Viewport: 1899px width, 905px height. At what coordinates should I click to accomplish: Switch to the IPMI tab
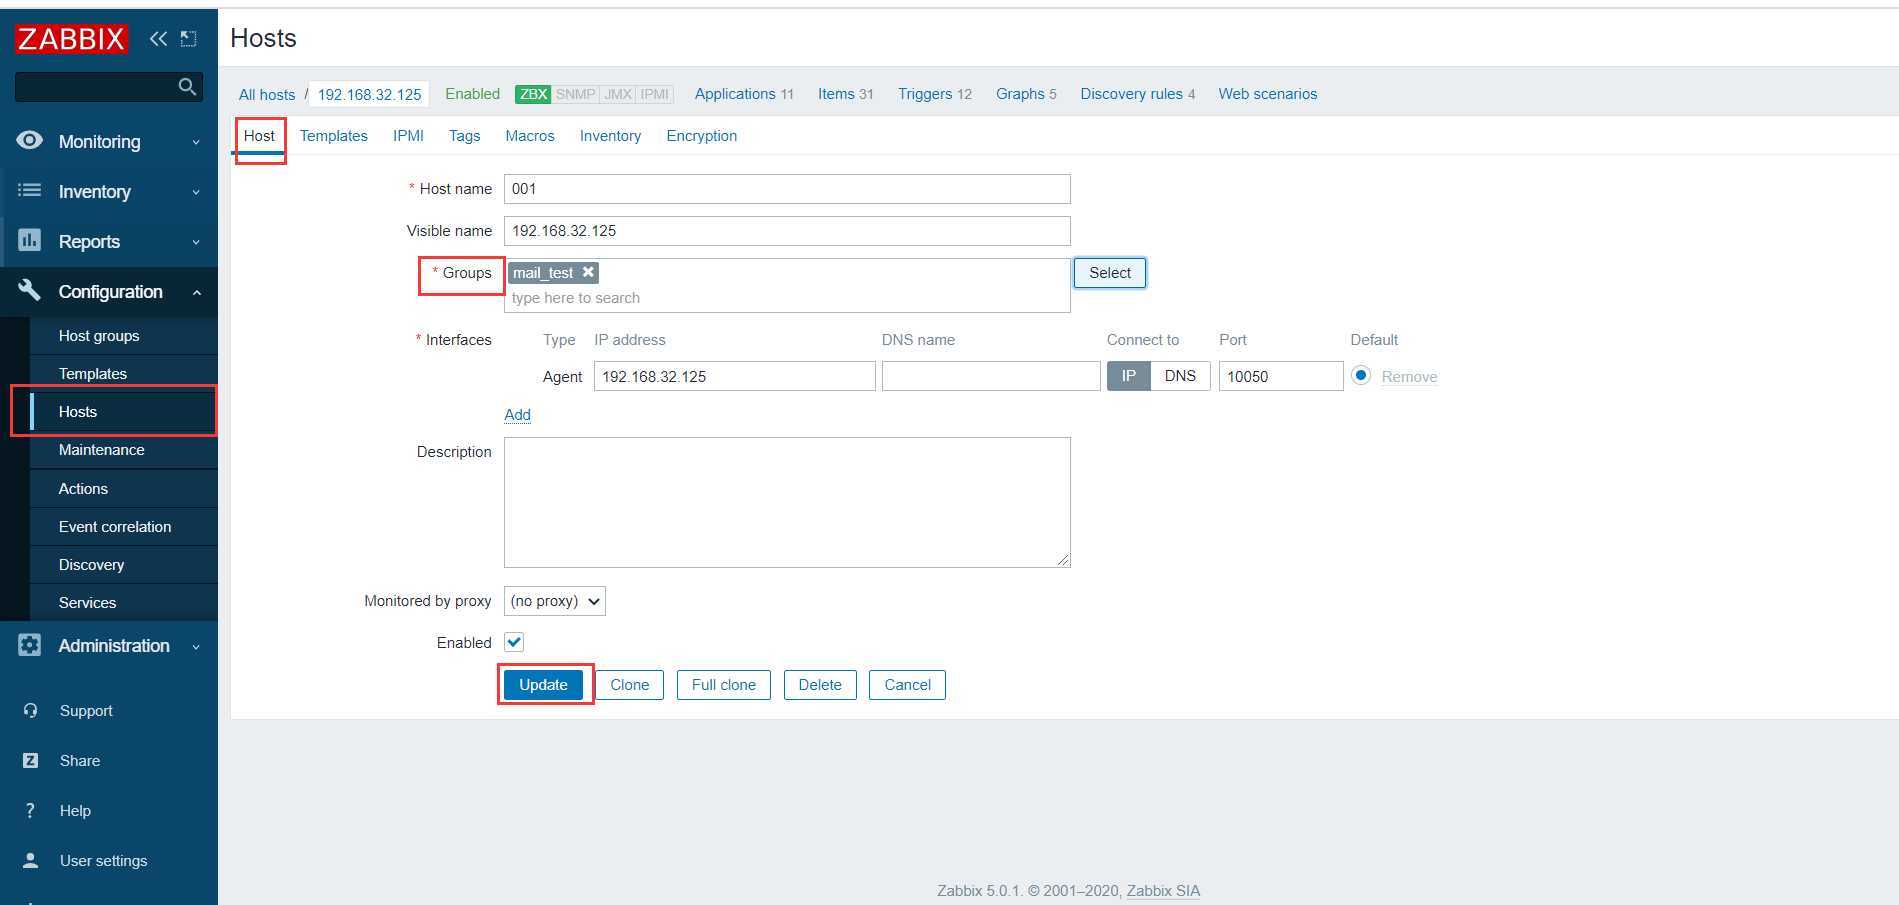tap(408, 136)
